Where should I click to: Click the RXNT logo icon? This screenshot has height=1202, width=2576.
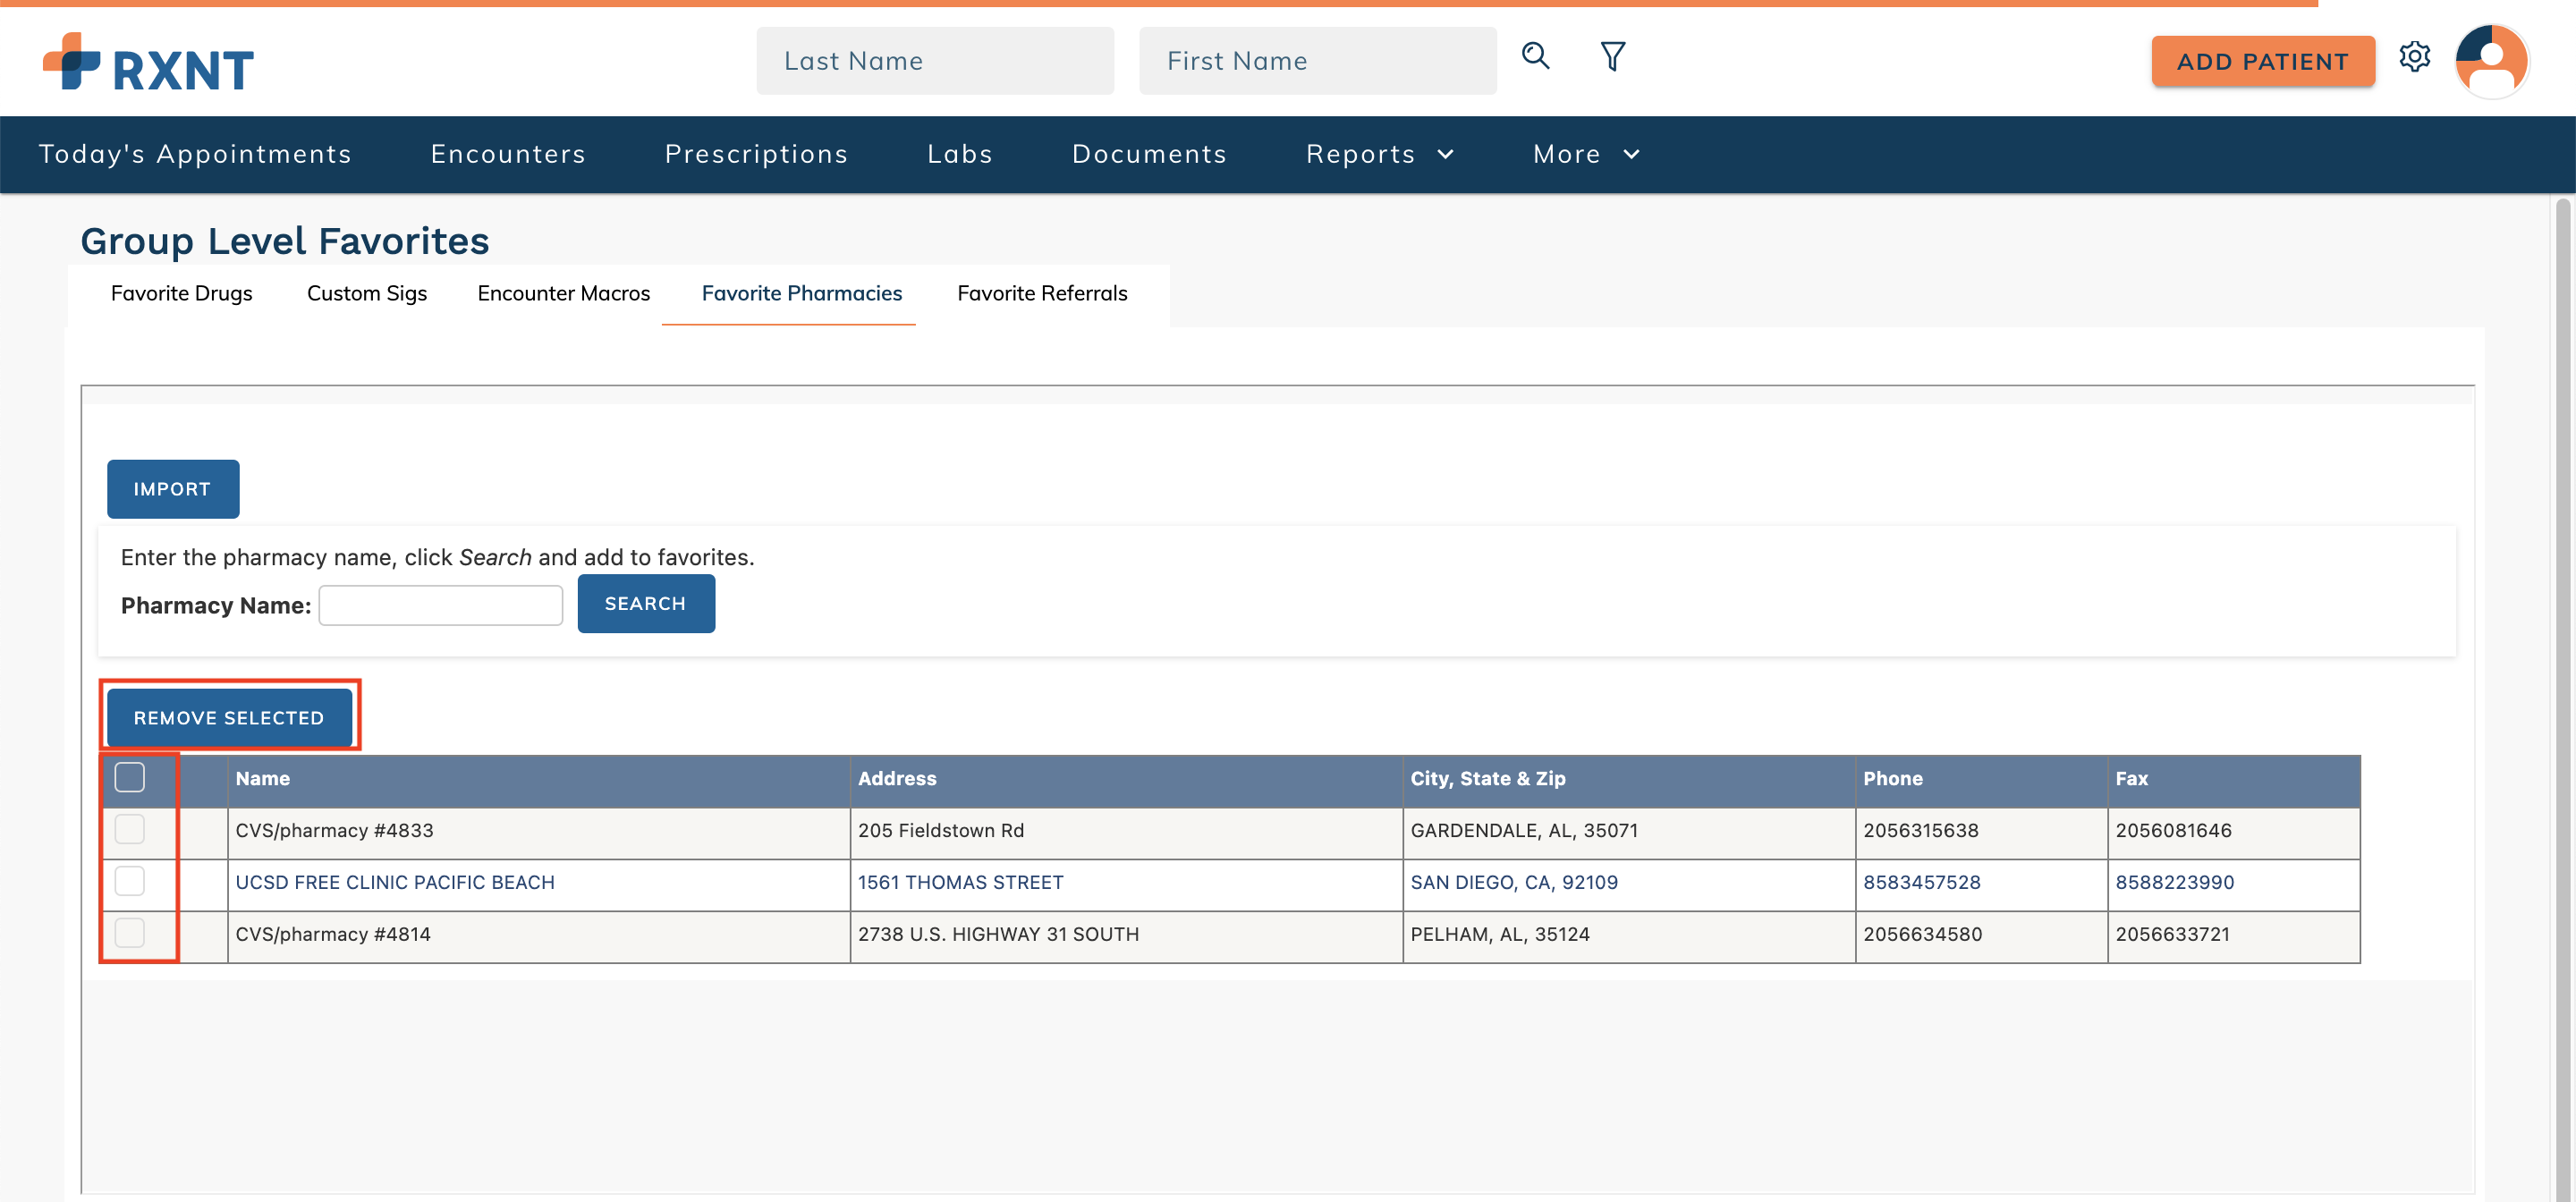(x=72, y=60)
